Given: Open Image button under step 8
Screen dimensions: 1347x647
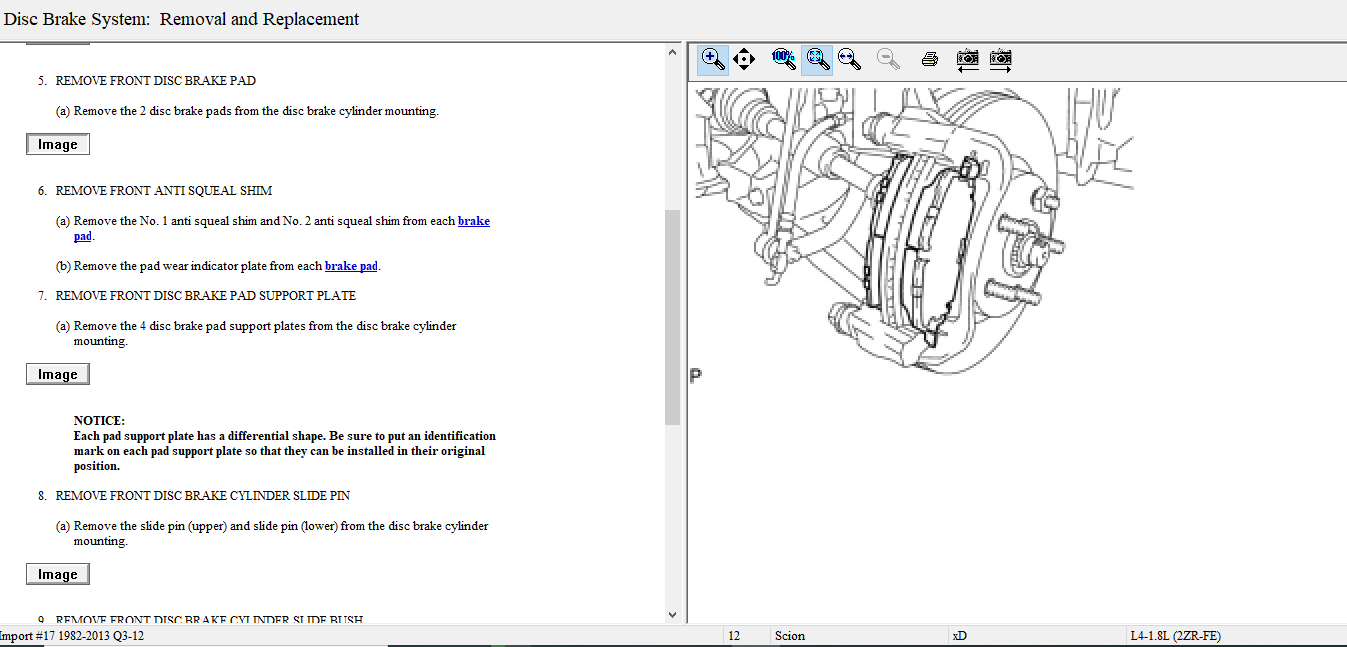Looking at the screenshot, I should coord(58,575).
